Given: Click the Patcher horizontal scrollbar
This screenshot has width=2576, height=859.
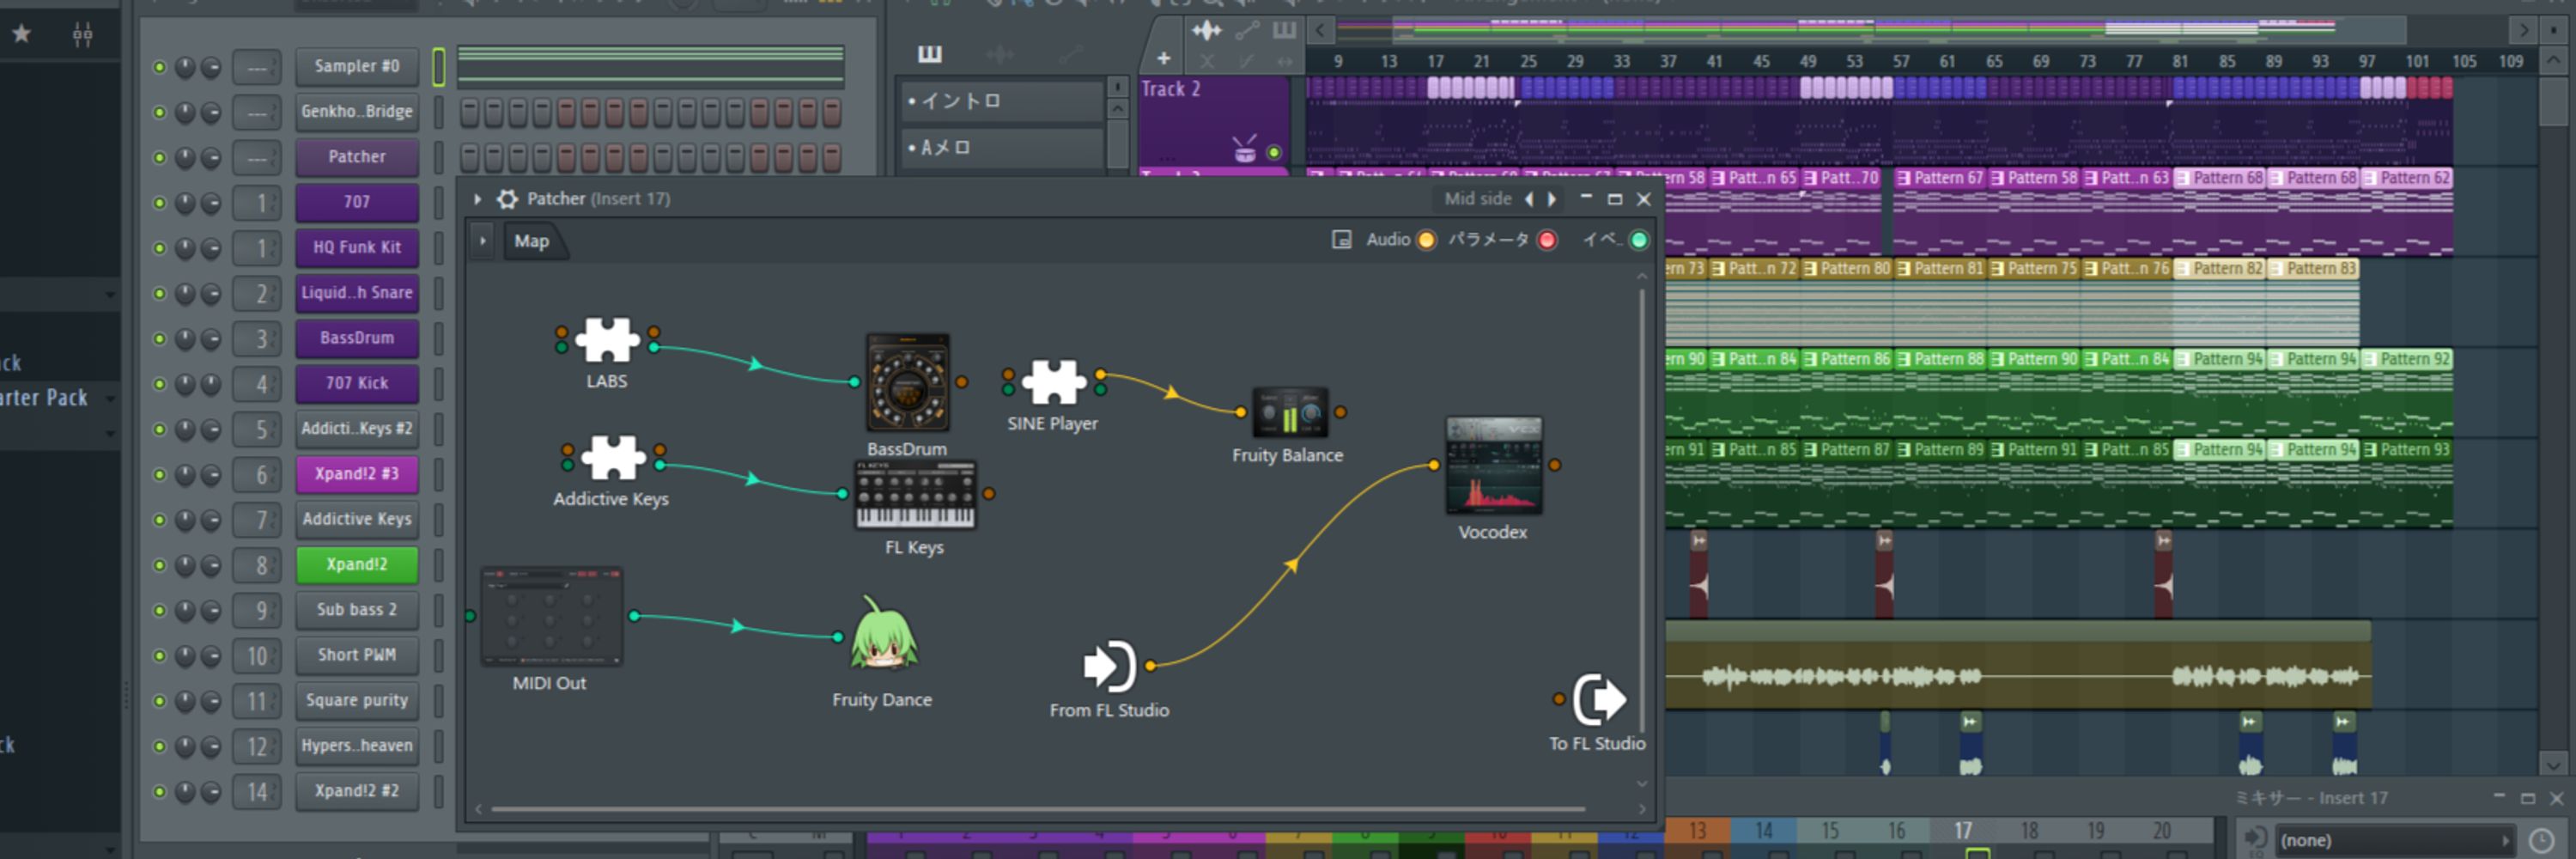Looking at the screenshot, I should pyautogui.click(x=1038, y=809).
